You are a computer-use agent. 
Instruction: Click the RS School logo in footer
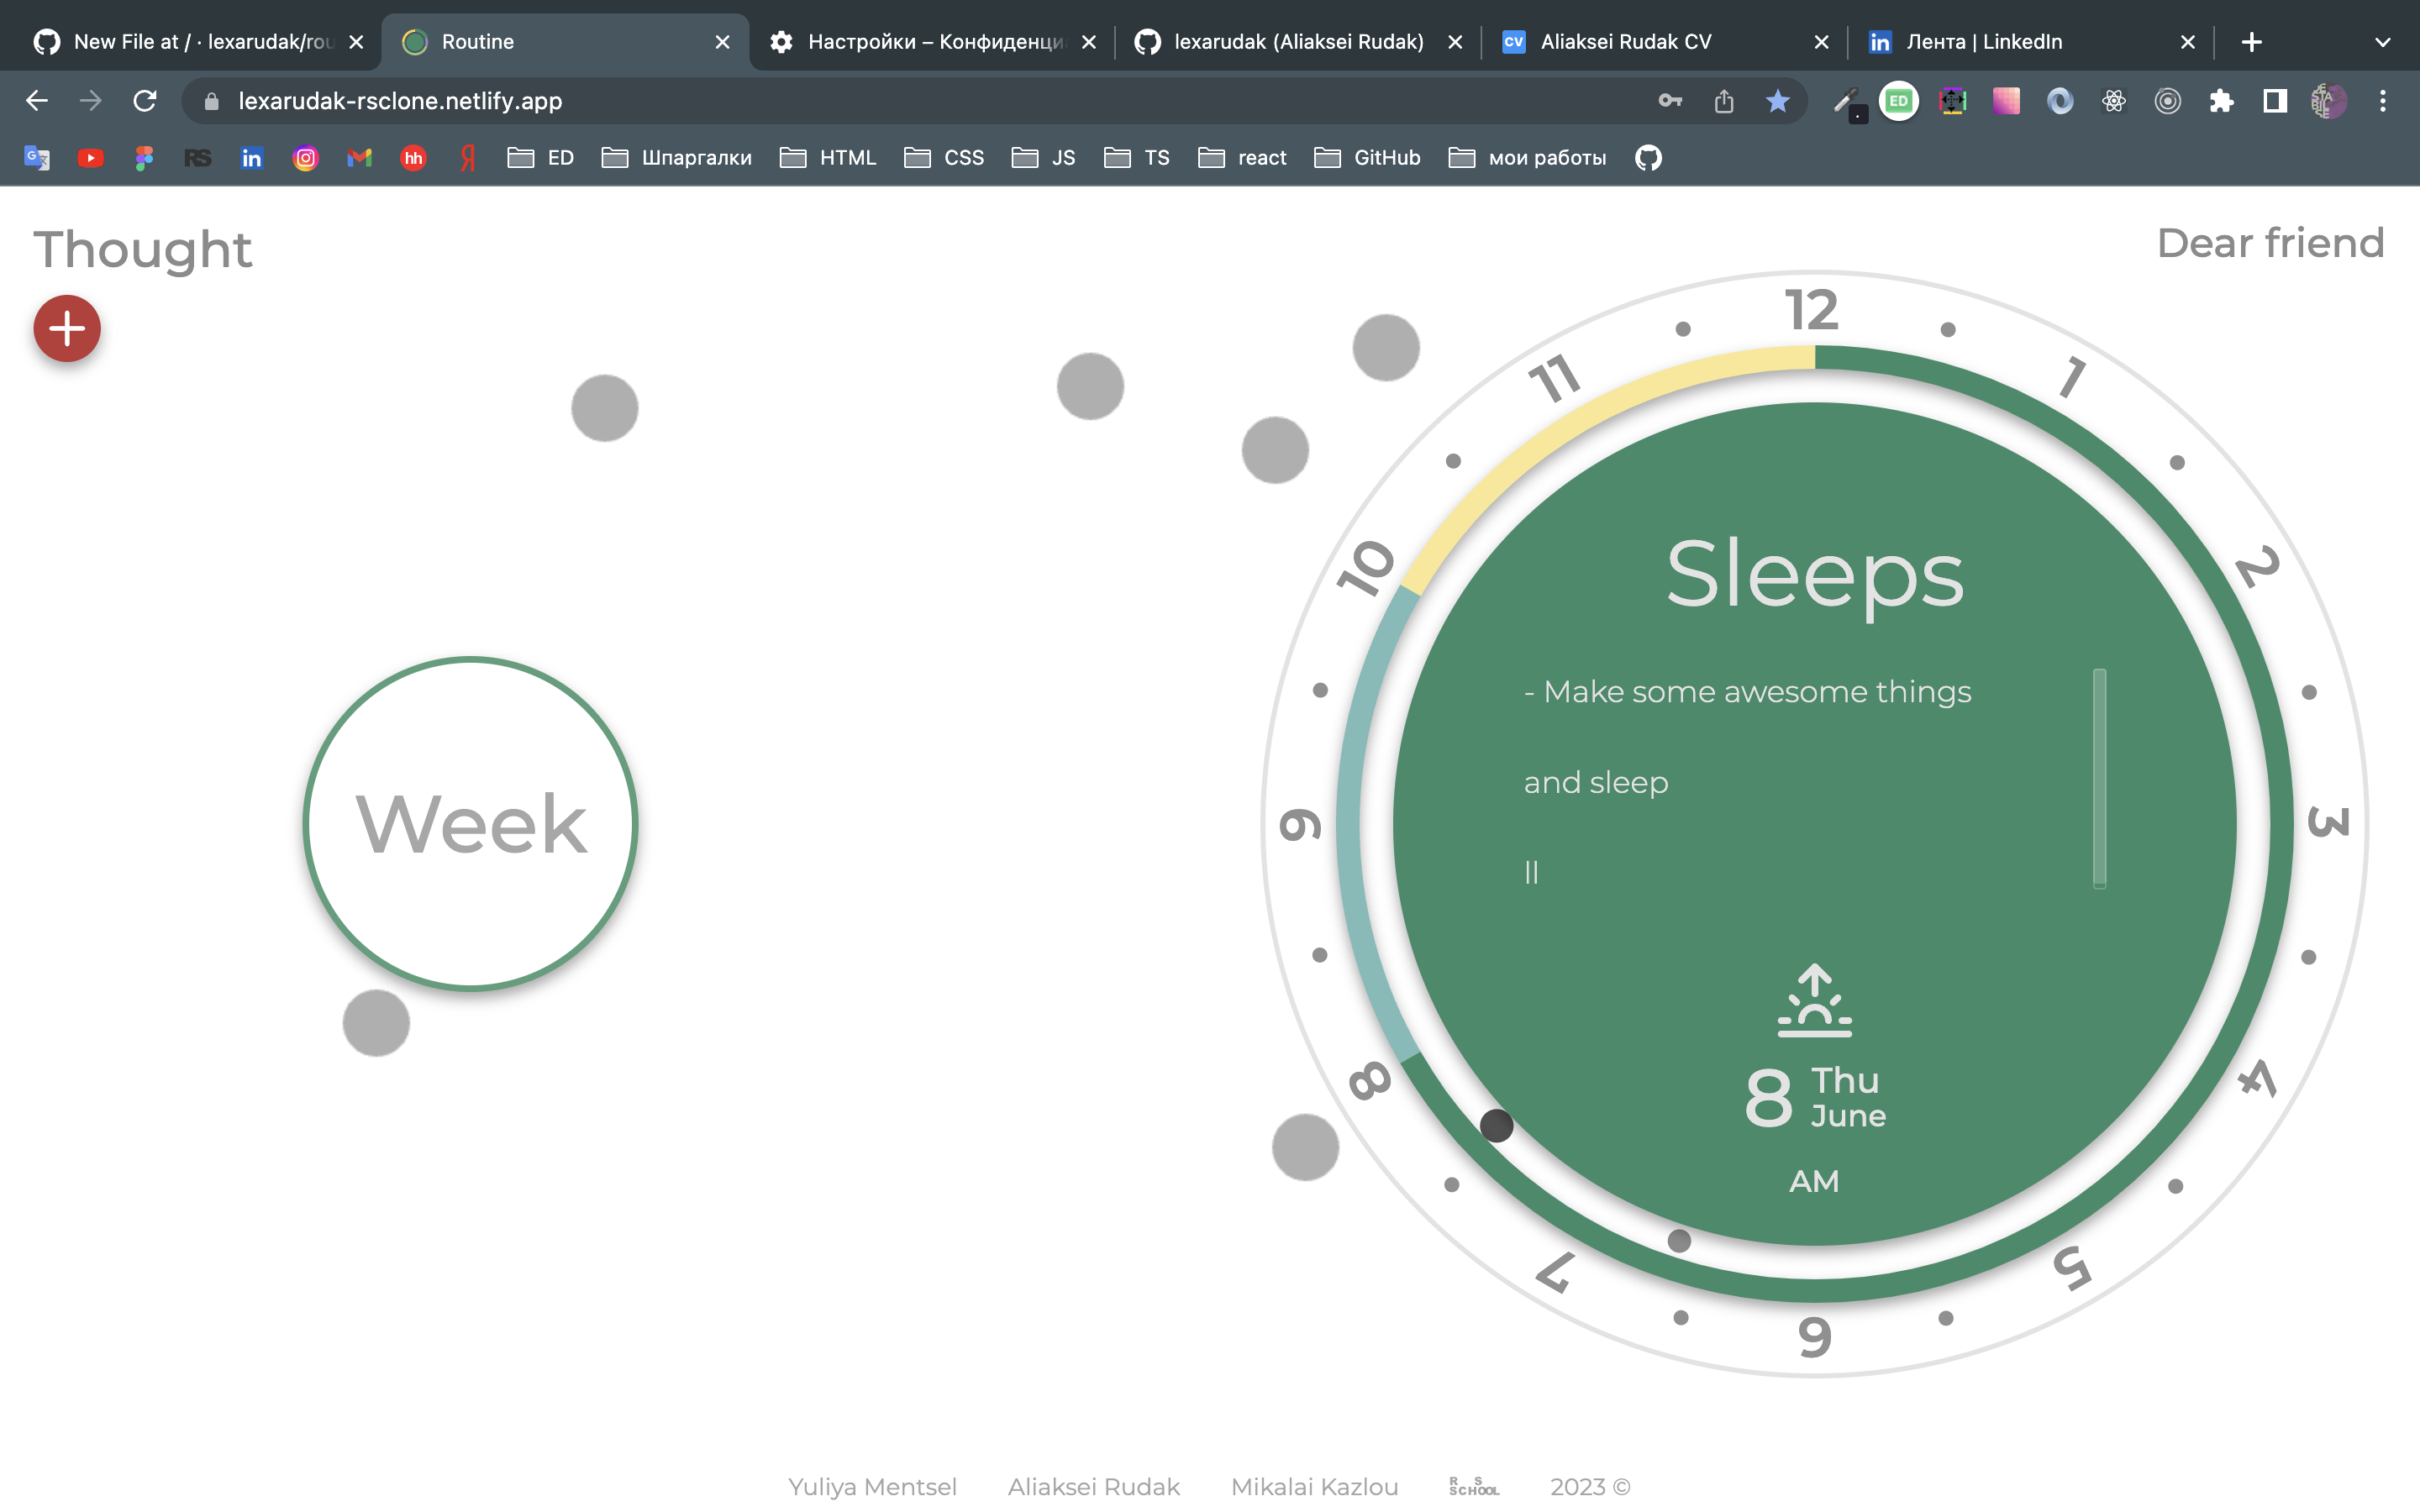tap(1473, 1487)
